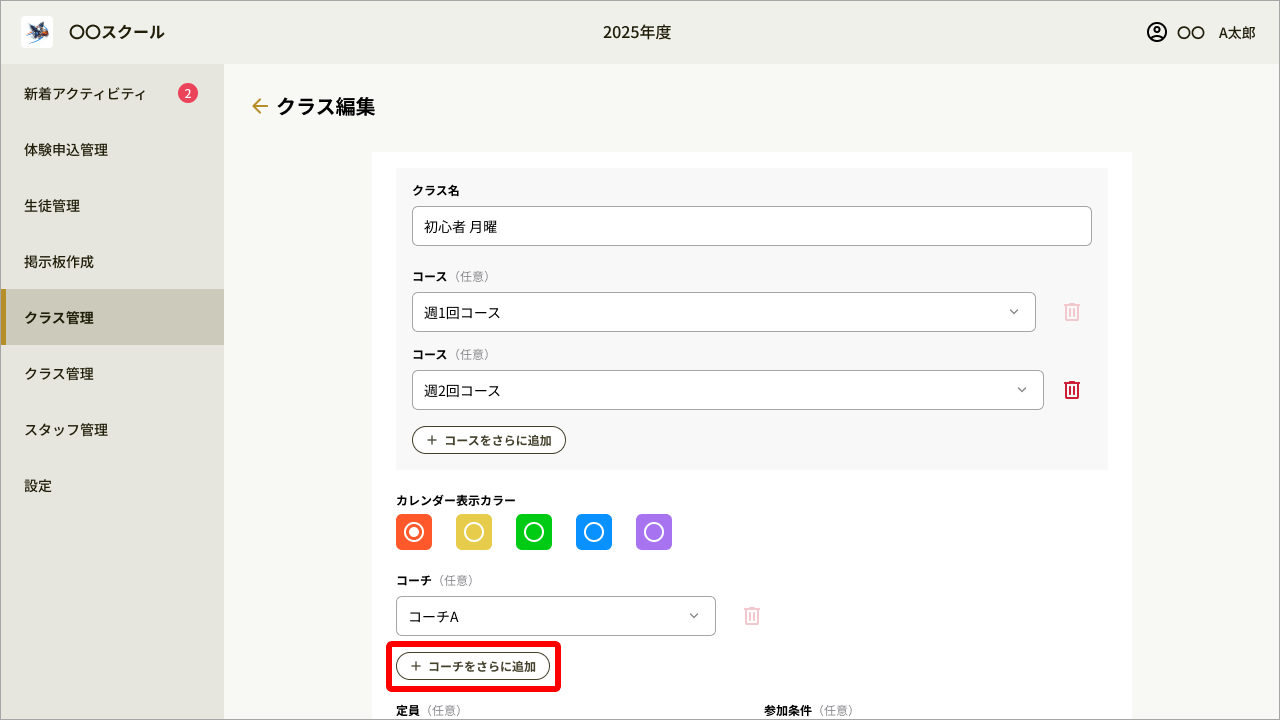Select the yellow calendar color
Viewport: 1280px width, 720px height.
pyautogui.click(x=474, y=532)
